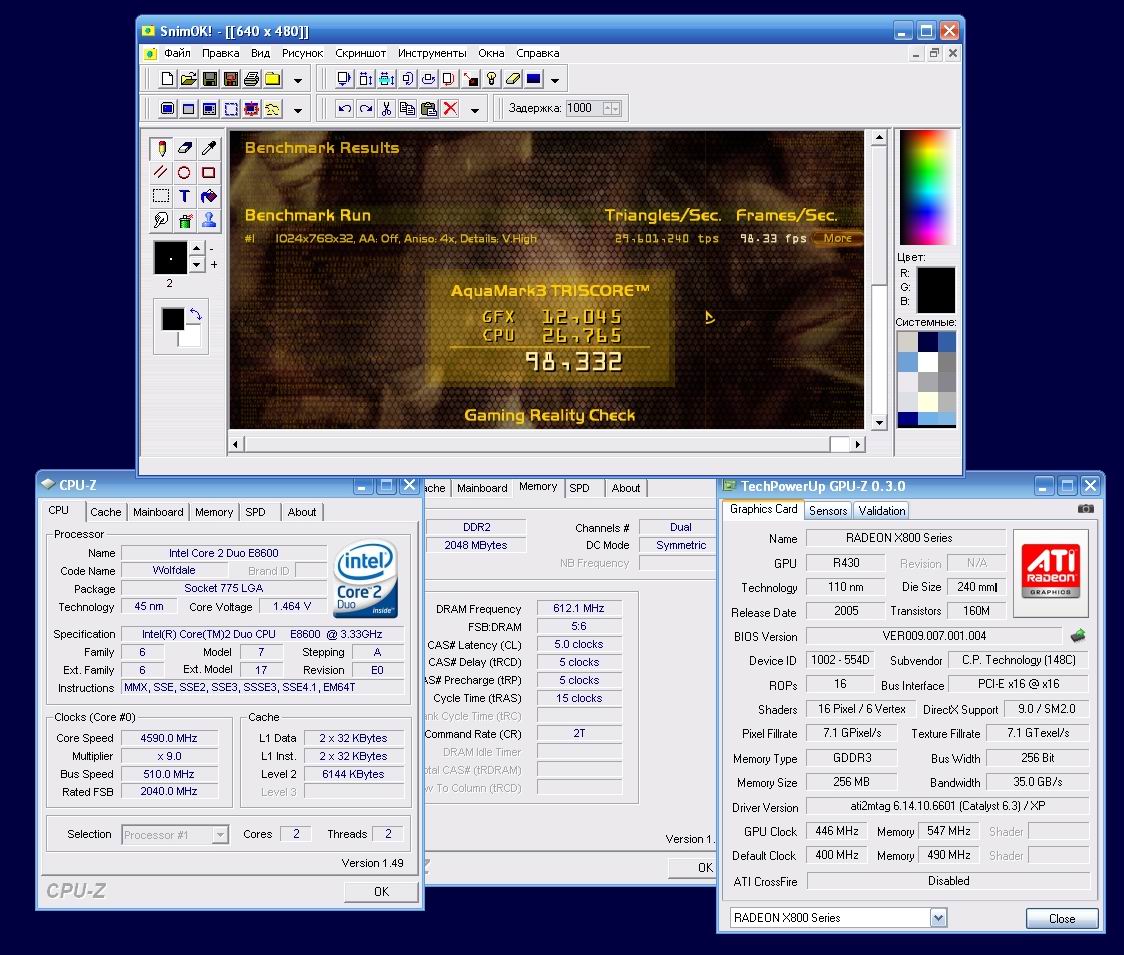Click the vertical scrollbar down arrow
1124x955 pixels.
pyautogui.click(x=879, y=423)
